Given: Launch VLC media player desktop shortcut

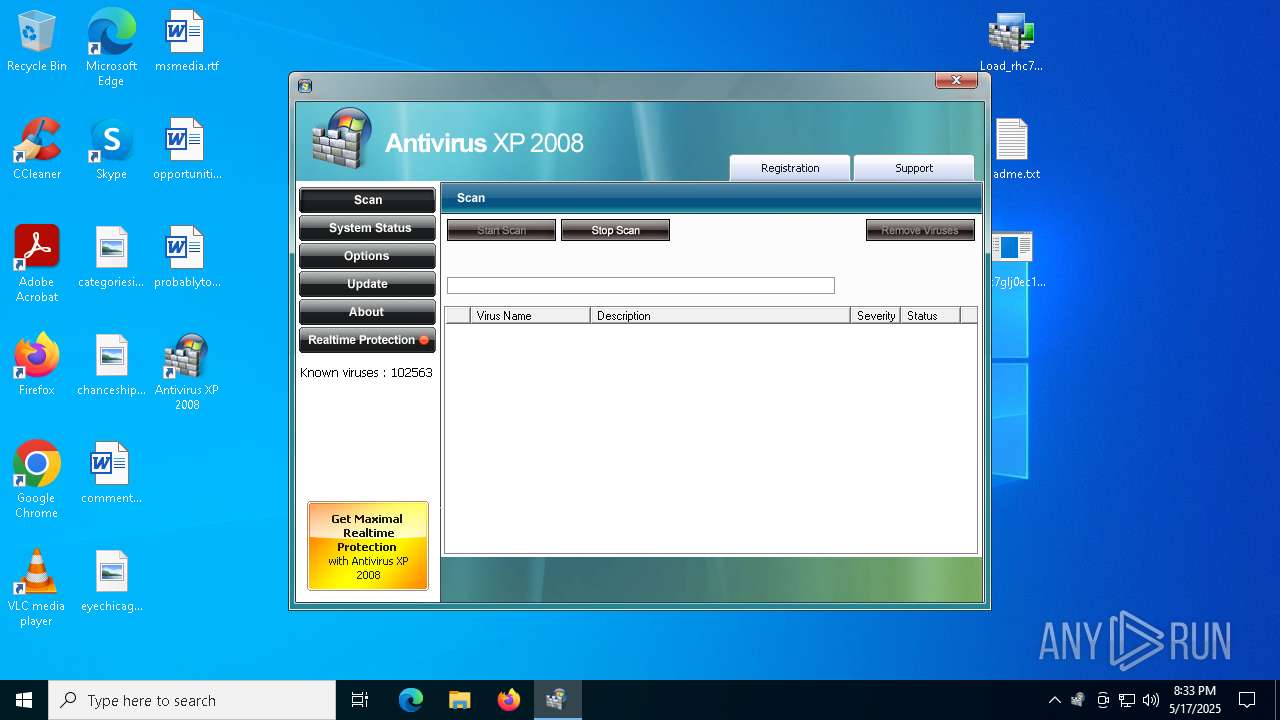Looking at the screenshot, I should (x=37, y=588).
